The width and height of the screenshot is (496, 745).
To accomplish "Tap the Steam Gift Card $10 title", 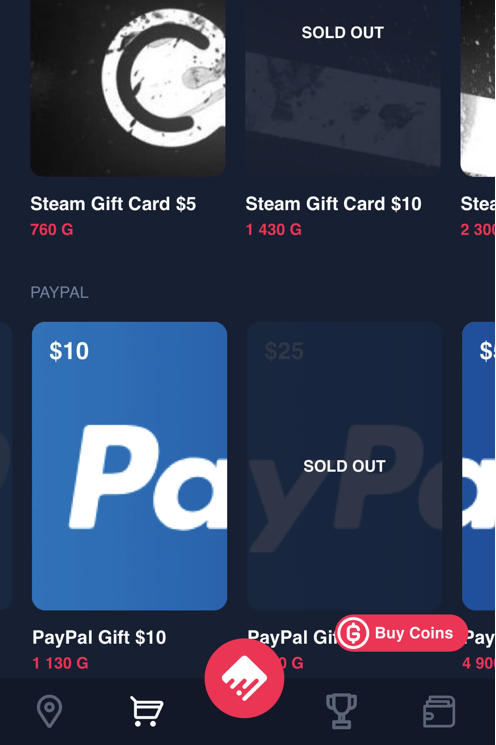I will (x=333, y=204).
